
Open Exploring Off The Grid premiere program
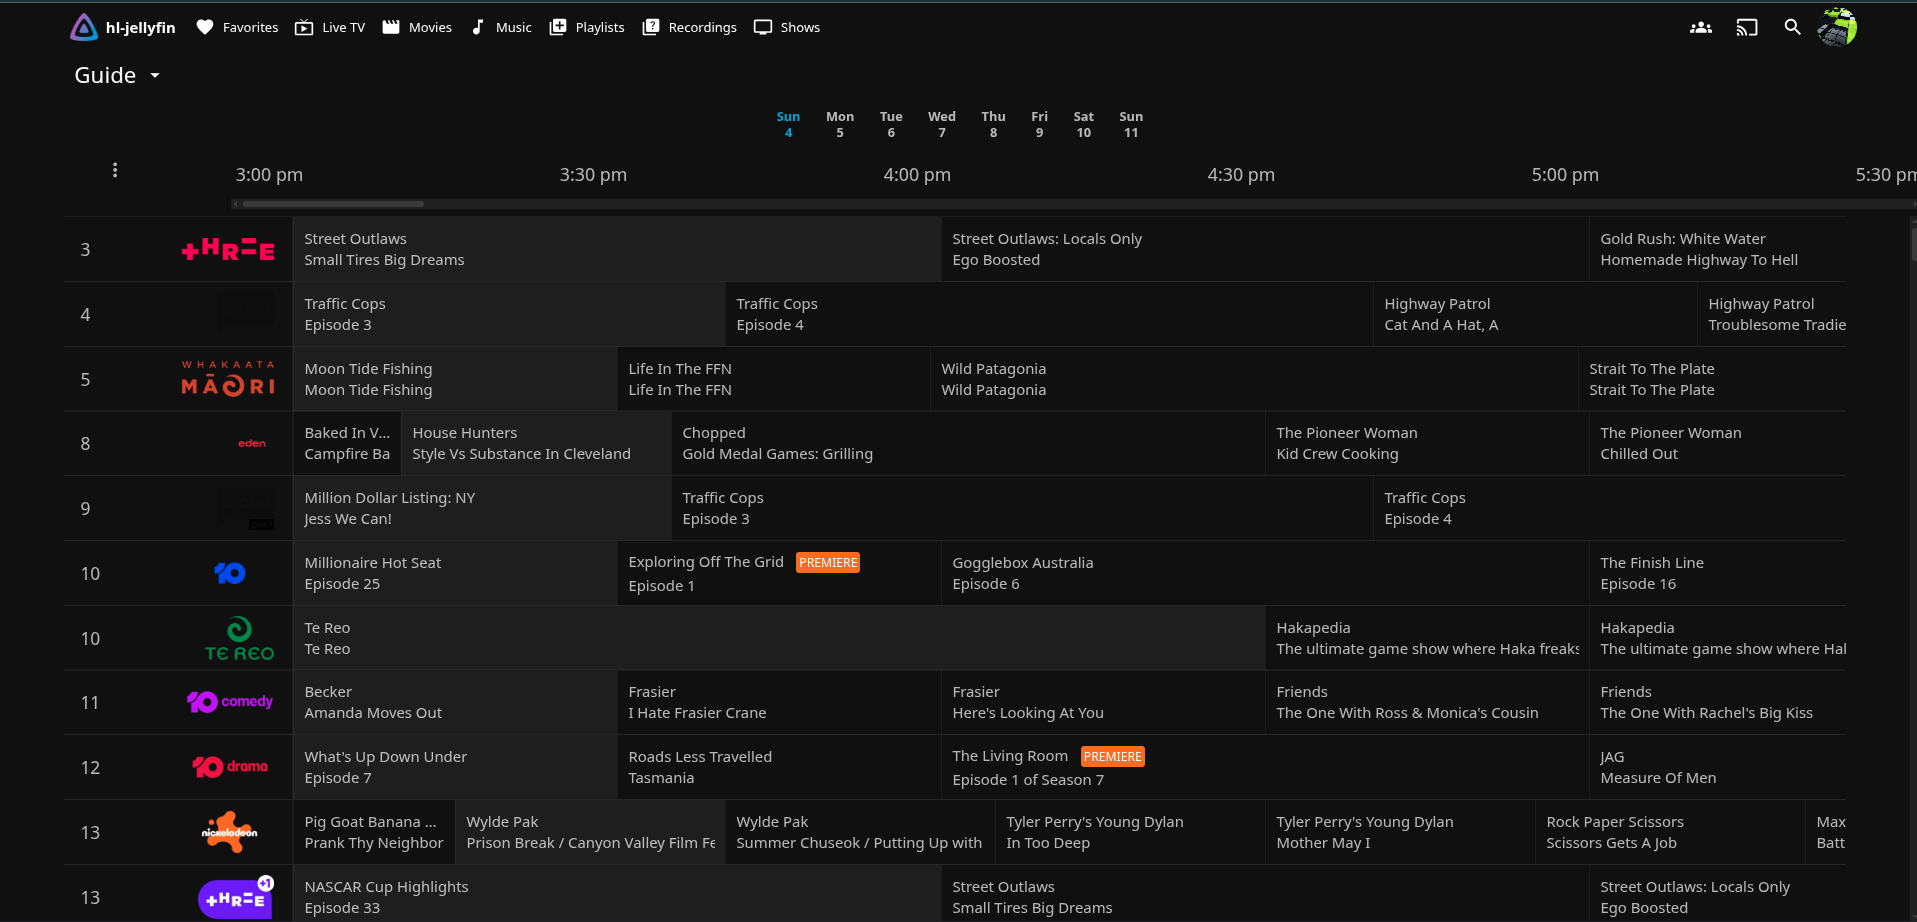click(x=778, y=573)
